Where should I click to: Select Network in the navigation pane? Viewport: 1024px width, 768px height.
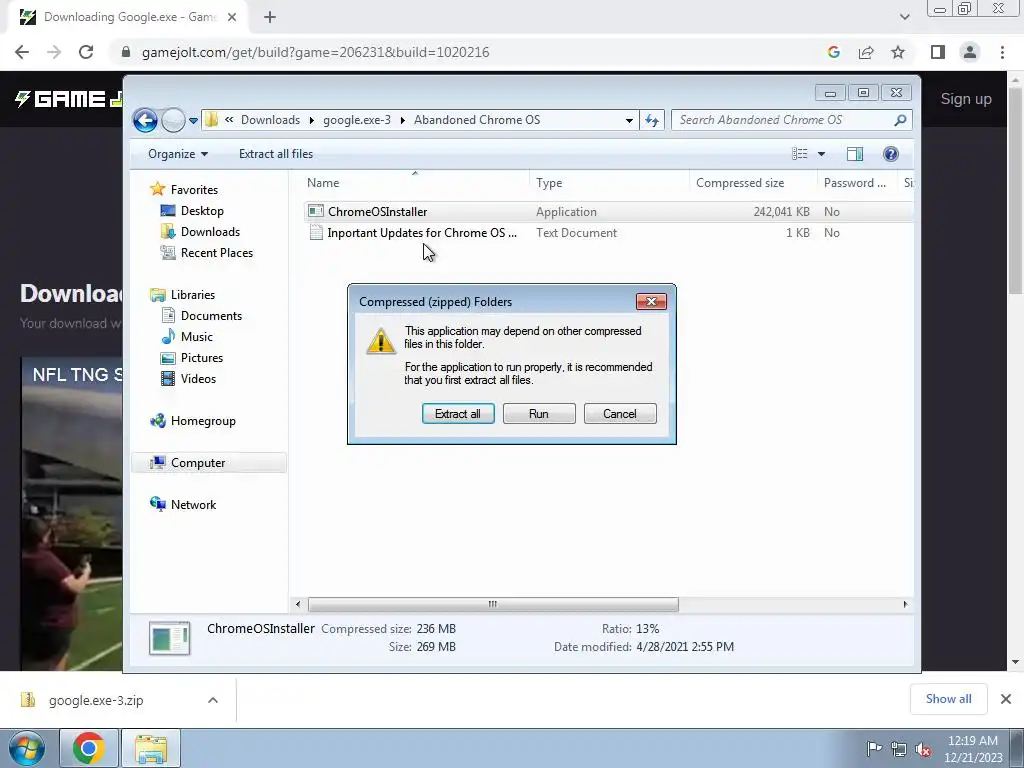click(x=193, y=504)
